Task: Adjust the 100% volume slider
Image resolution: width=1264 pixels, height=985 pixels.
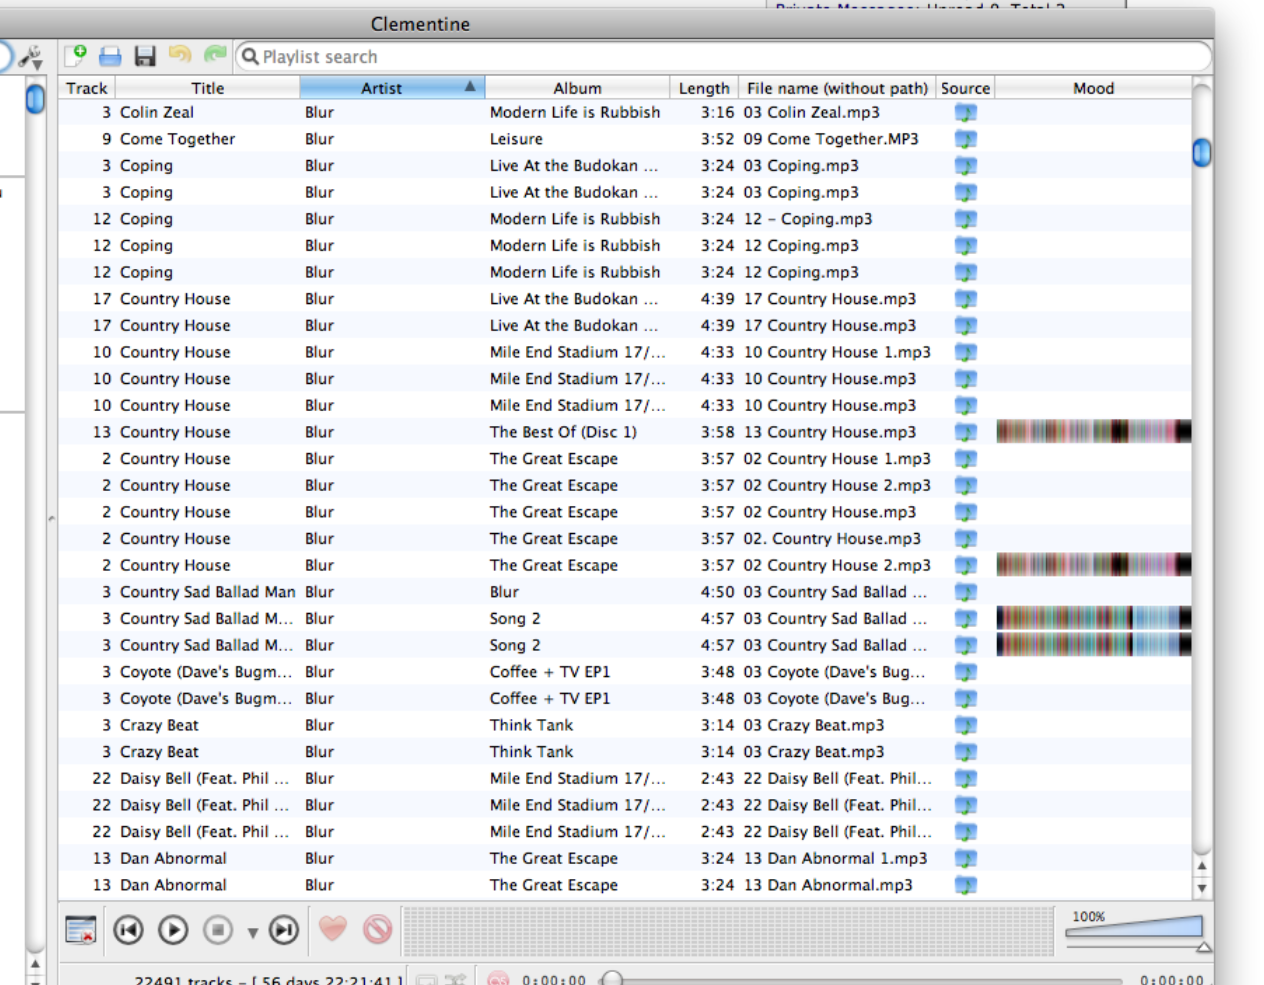Action: click(1135, 929)
